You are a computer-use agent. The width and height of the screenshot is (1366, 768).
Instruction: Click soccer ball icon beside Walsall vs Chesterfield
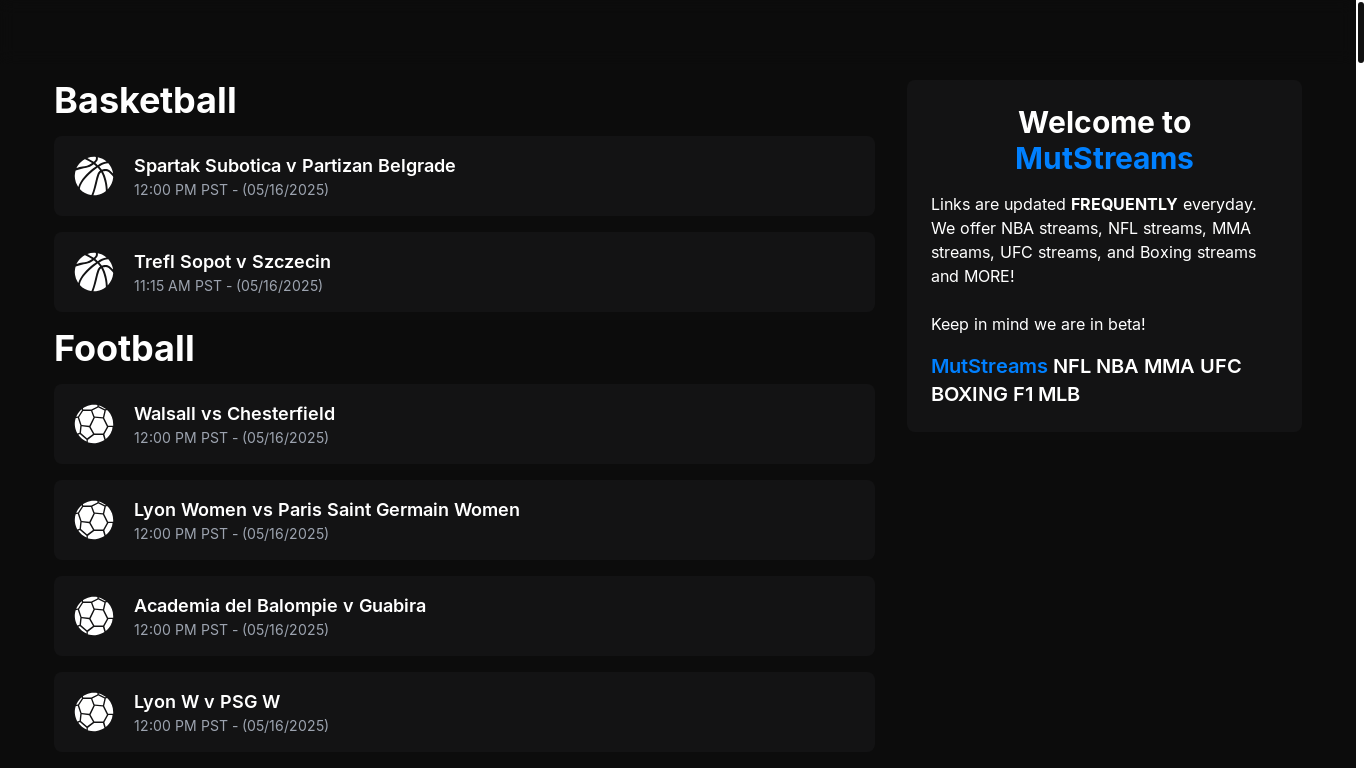(94, 424)
